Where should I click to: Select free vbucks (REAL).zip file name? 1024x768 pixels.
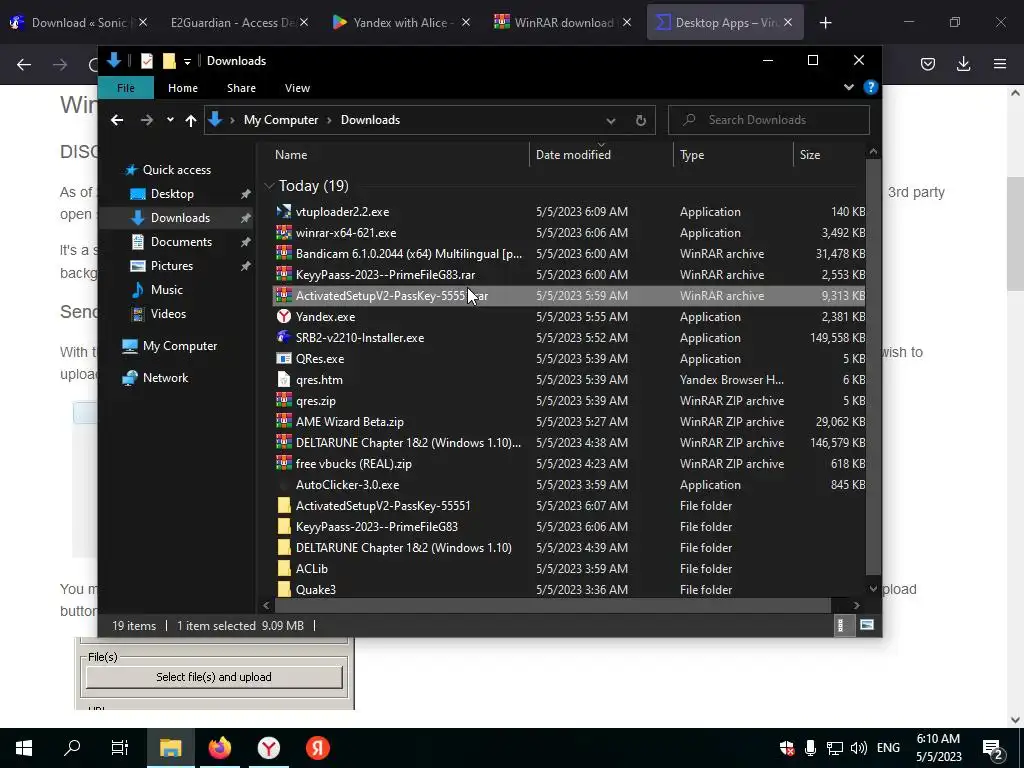click(353, 464)
